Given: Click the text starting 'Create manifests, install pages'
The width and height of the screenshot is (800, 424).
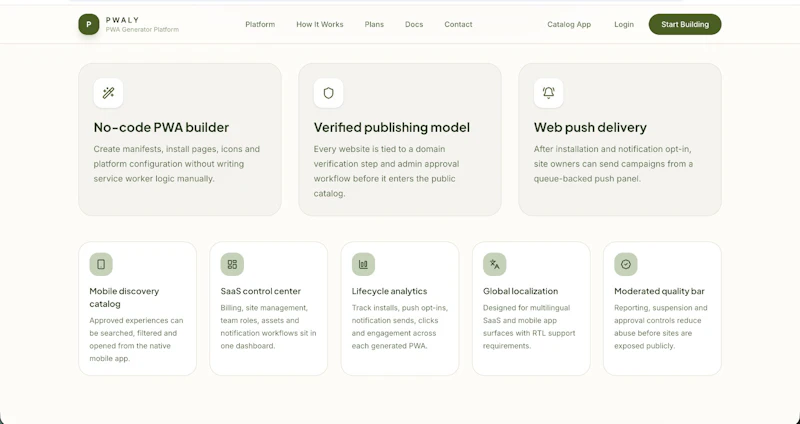Looking at the screenshot, I should pyautogui.click(x=177, y=164).
